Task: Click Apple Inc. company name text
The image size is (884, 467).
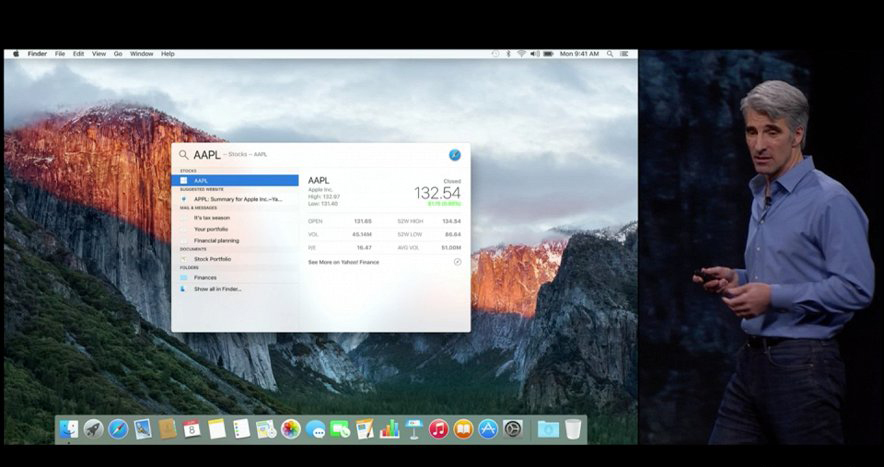Action: coord(320,190)
